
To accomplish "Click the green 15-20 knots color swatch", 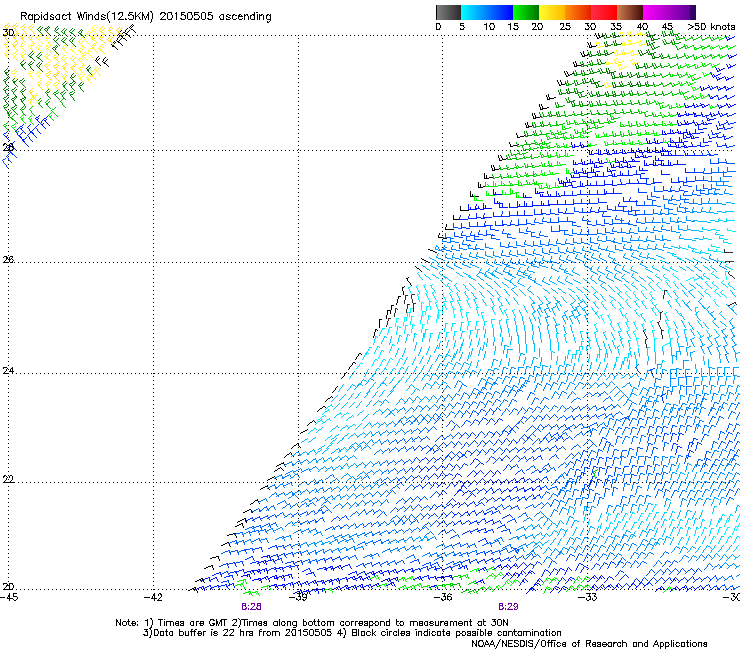I will tap(526, 12).
